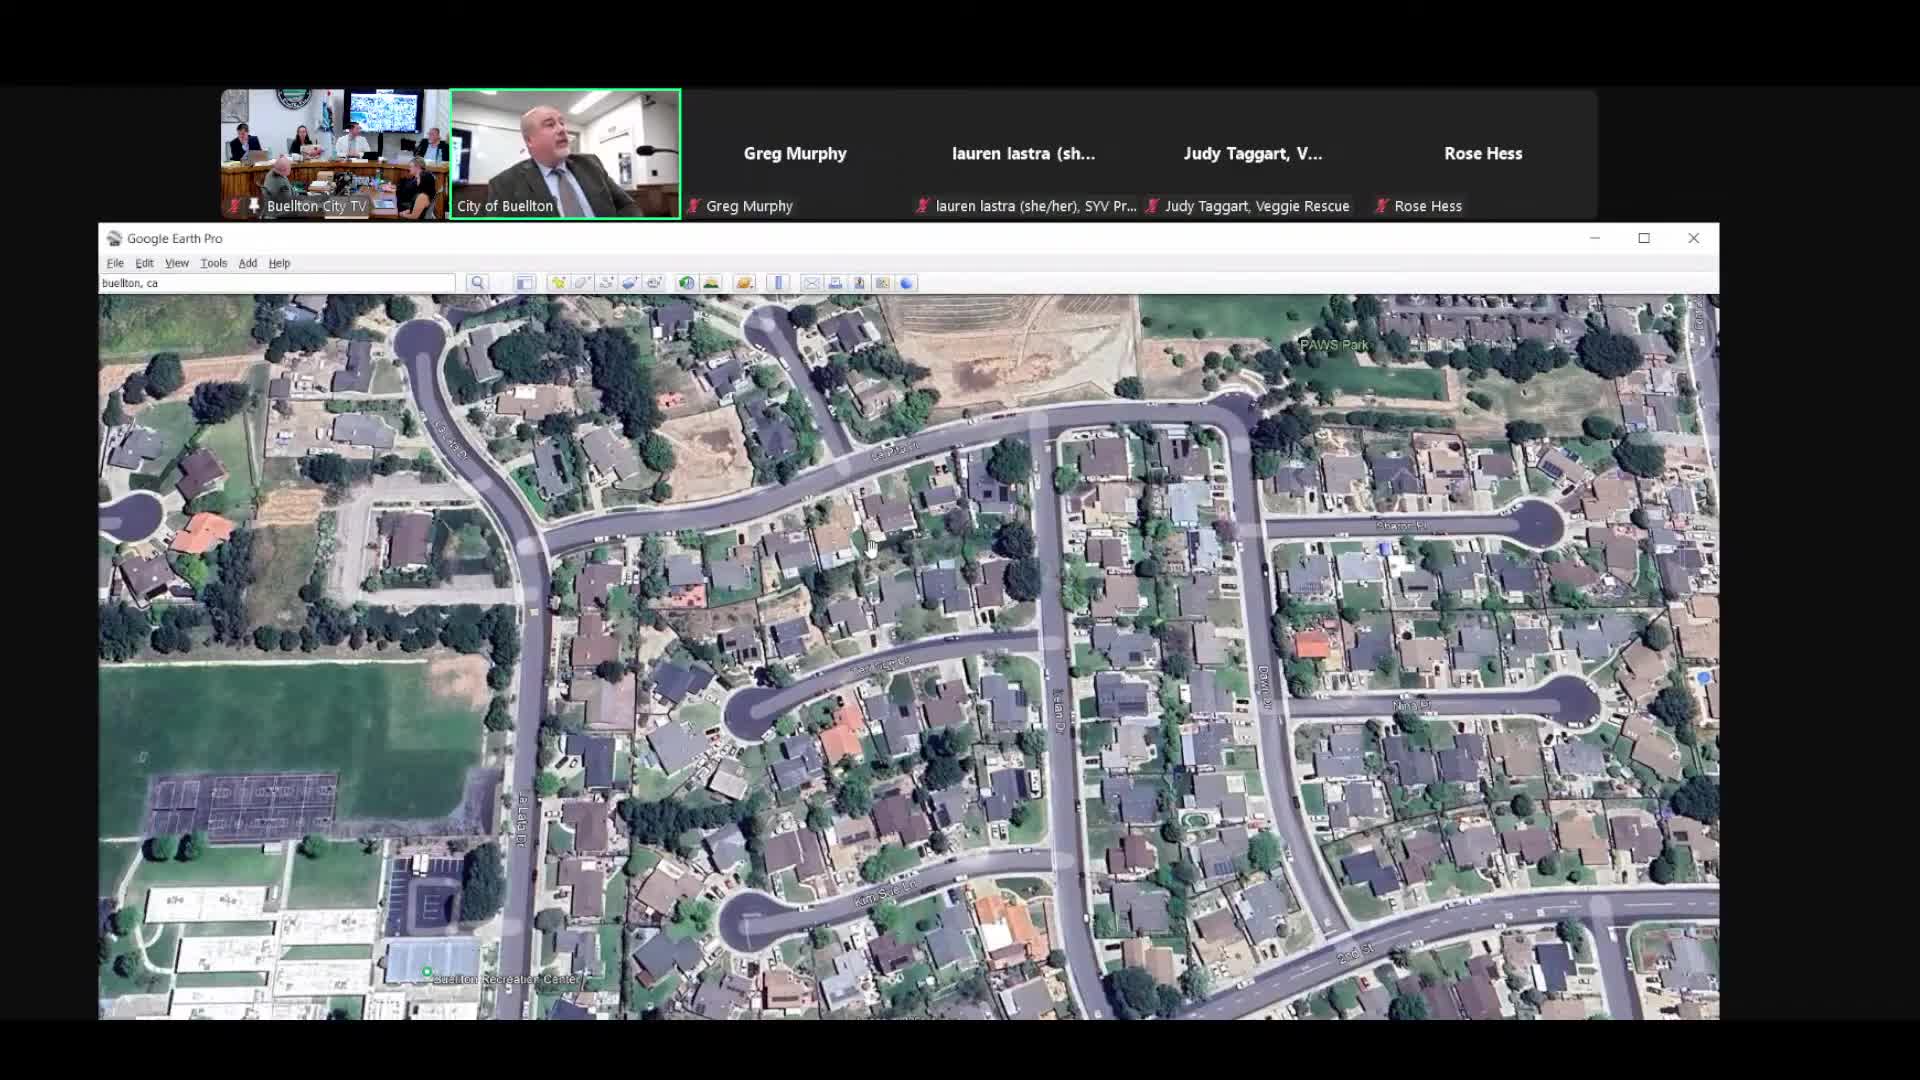Screen dimensions: 1920x1080
Task: Click the Sign in to Google Earth globe icon
Action: [906, 283]
